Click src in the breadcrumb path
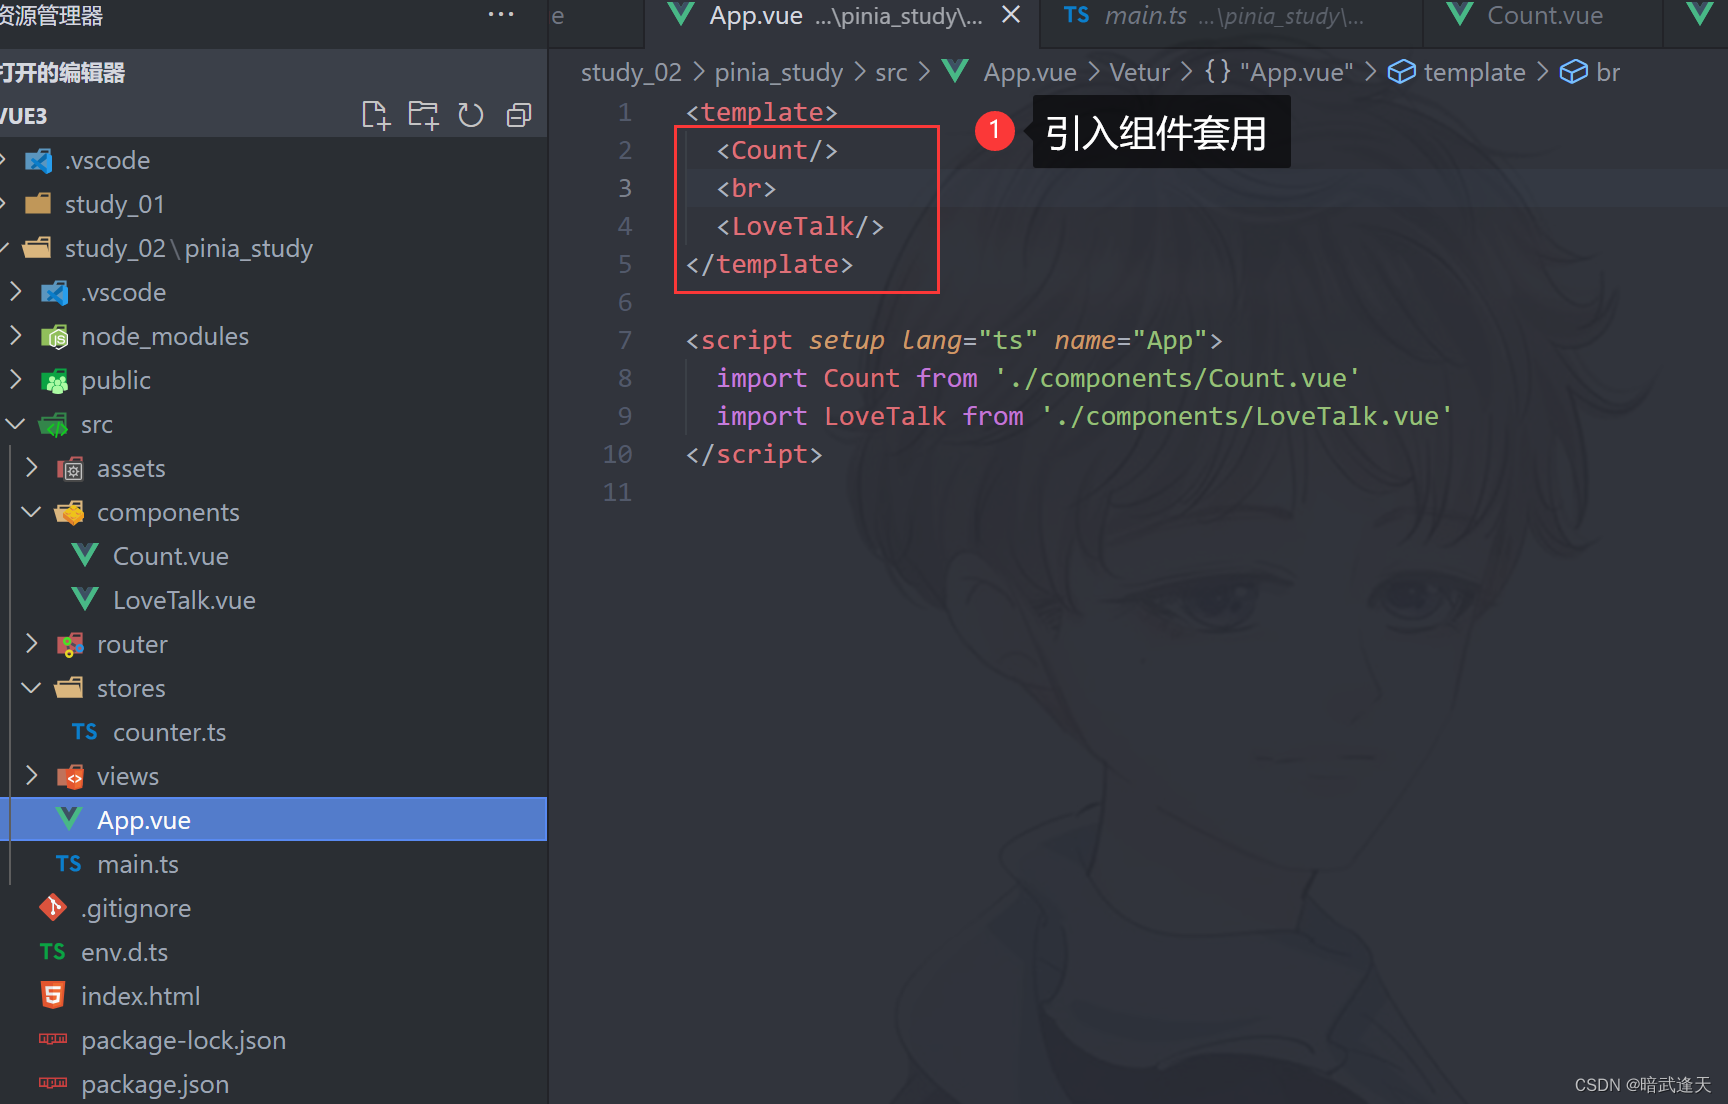The height and width of the screenshot is (1104, 1728). [891, 72]
